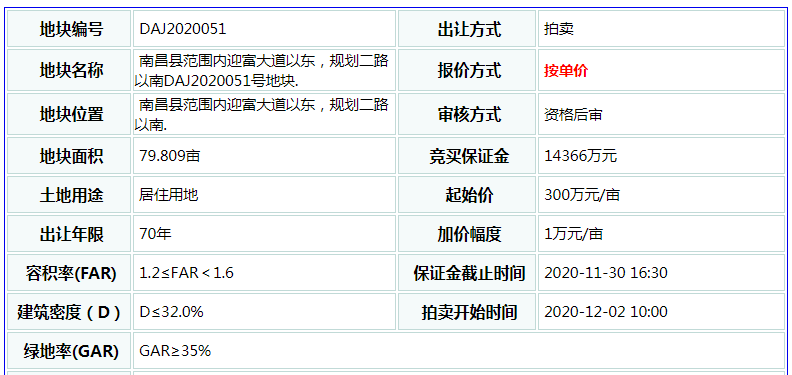Click the 1.2≤FAR<1.6 value
The image size is (792, 375).
tap(186, 273)
